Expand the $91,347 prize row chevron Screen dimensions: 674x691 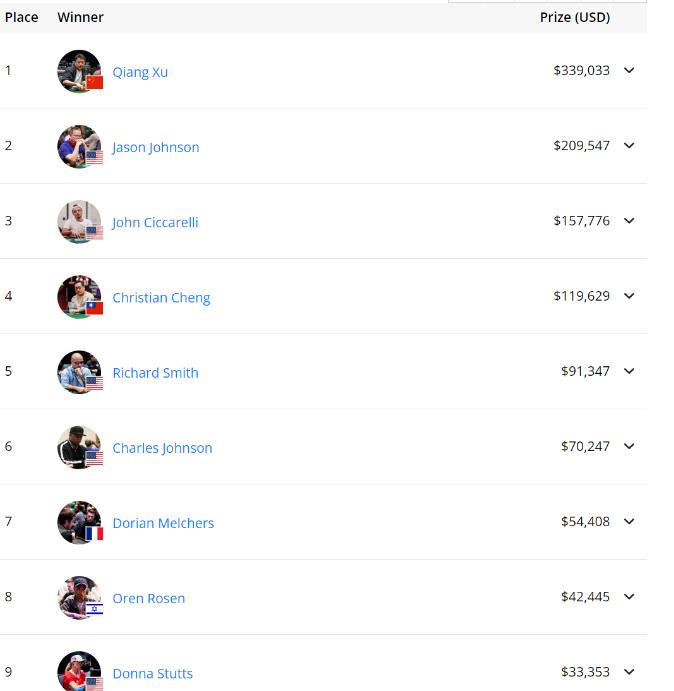click(x=629, y=371)
